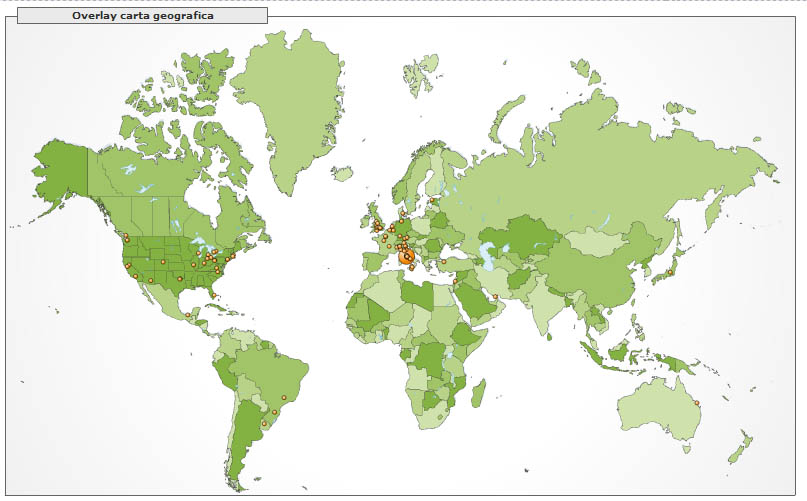The height and width of the screenshot is (501, 807).
Task: Click Russia on the world map
Action: click(x=592, y=170)
